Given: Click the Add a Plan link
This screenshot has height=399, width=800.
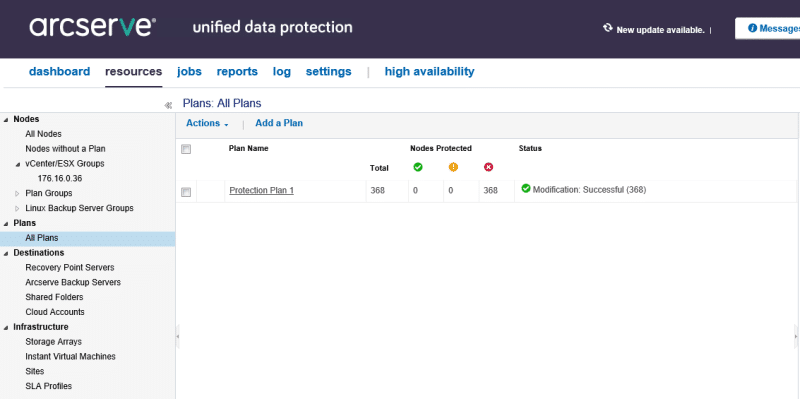Looking at the screenshot, I should coord(279,123).
